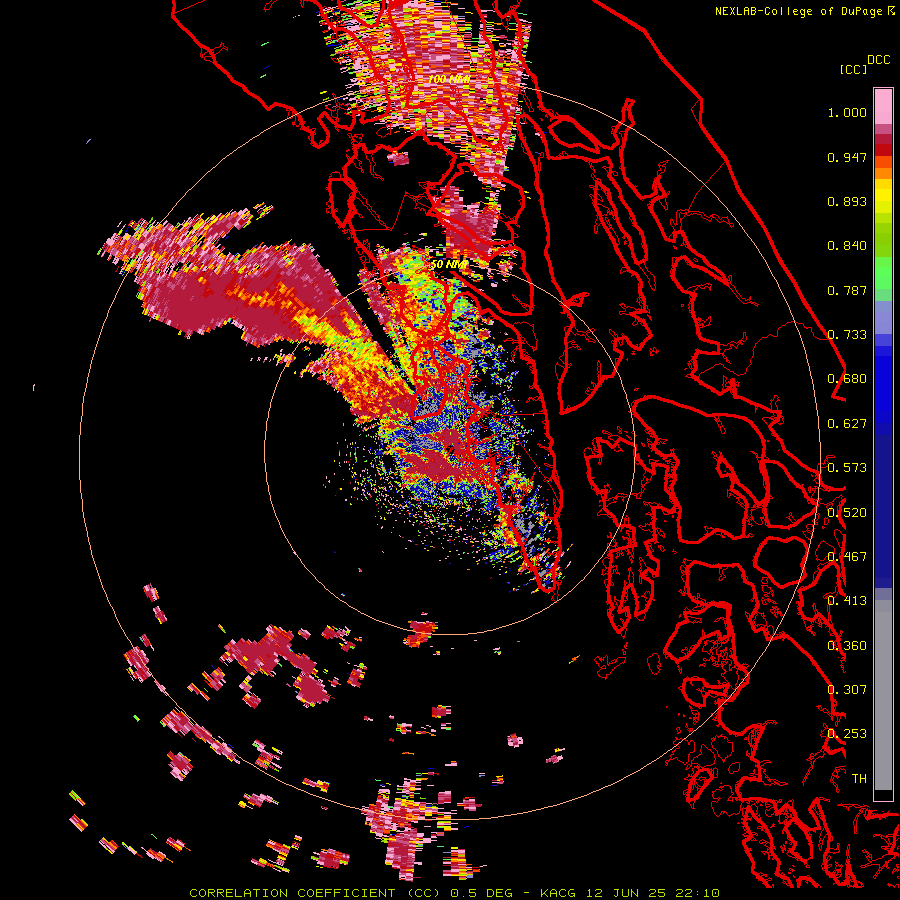Select the 0.947 scale value
The image size is (900, 900).
[x=847, y=157]
